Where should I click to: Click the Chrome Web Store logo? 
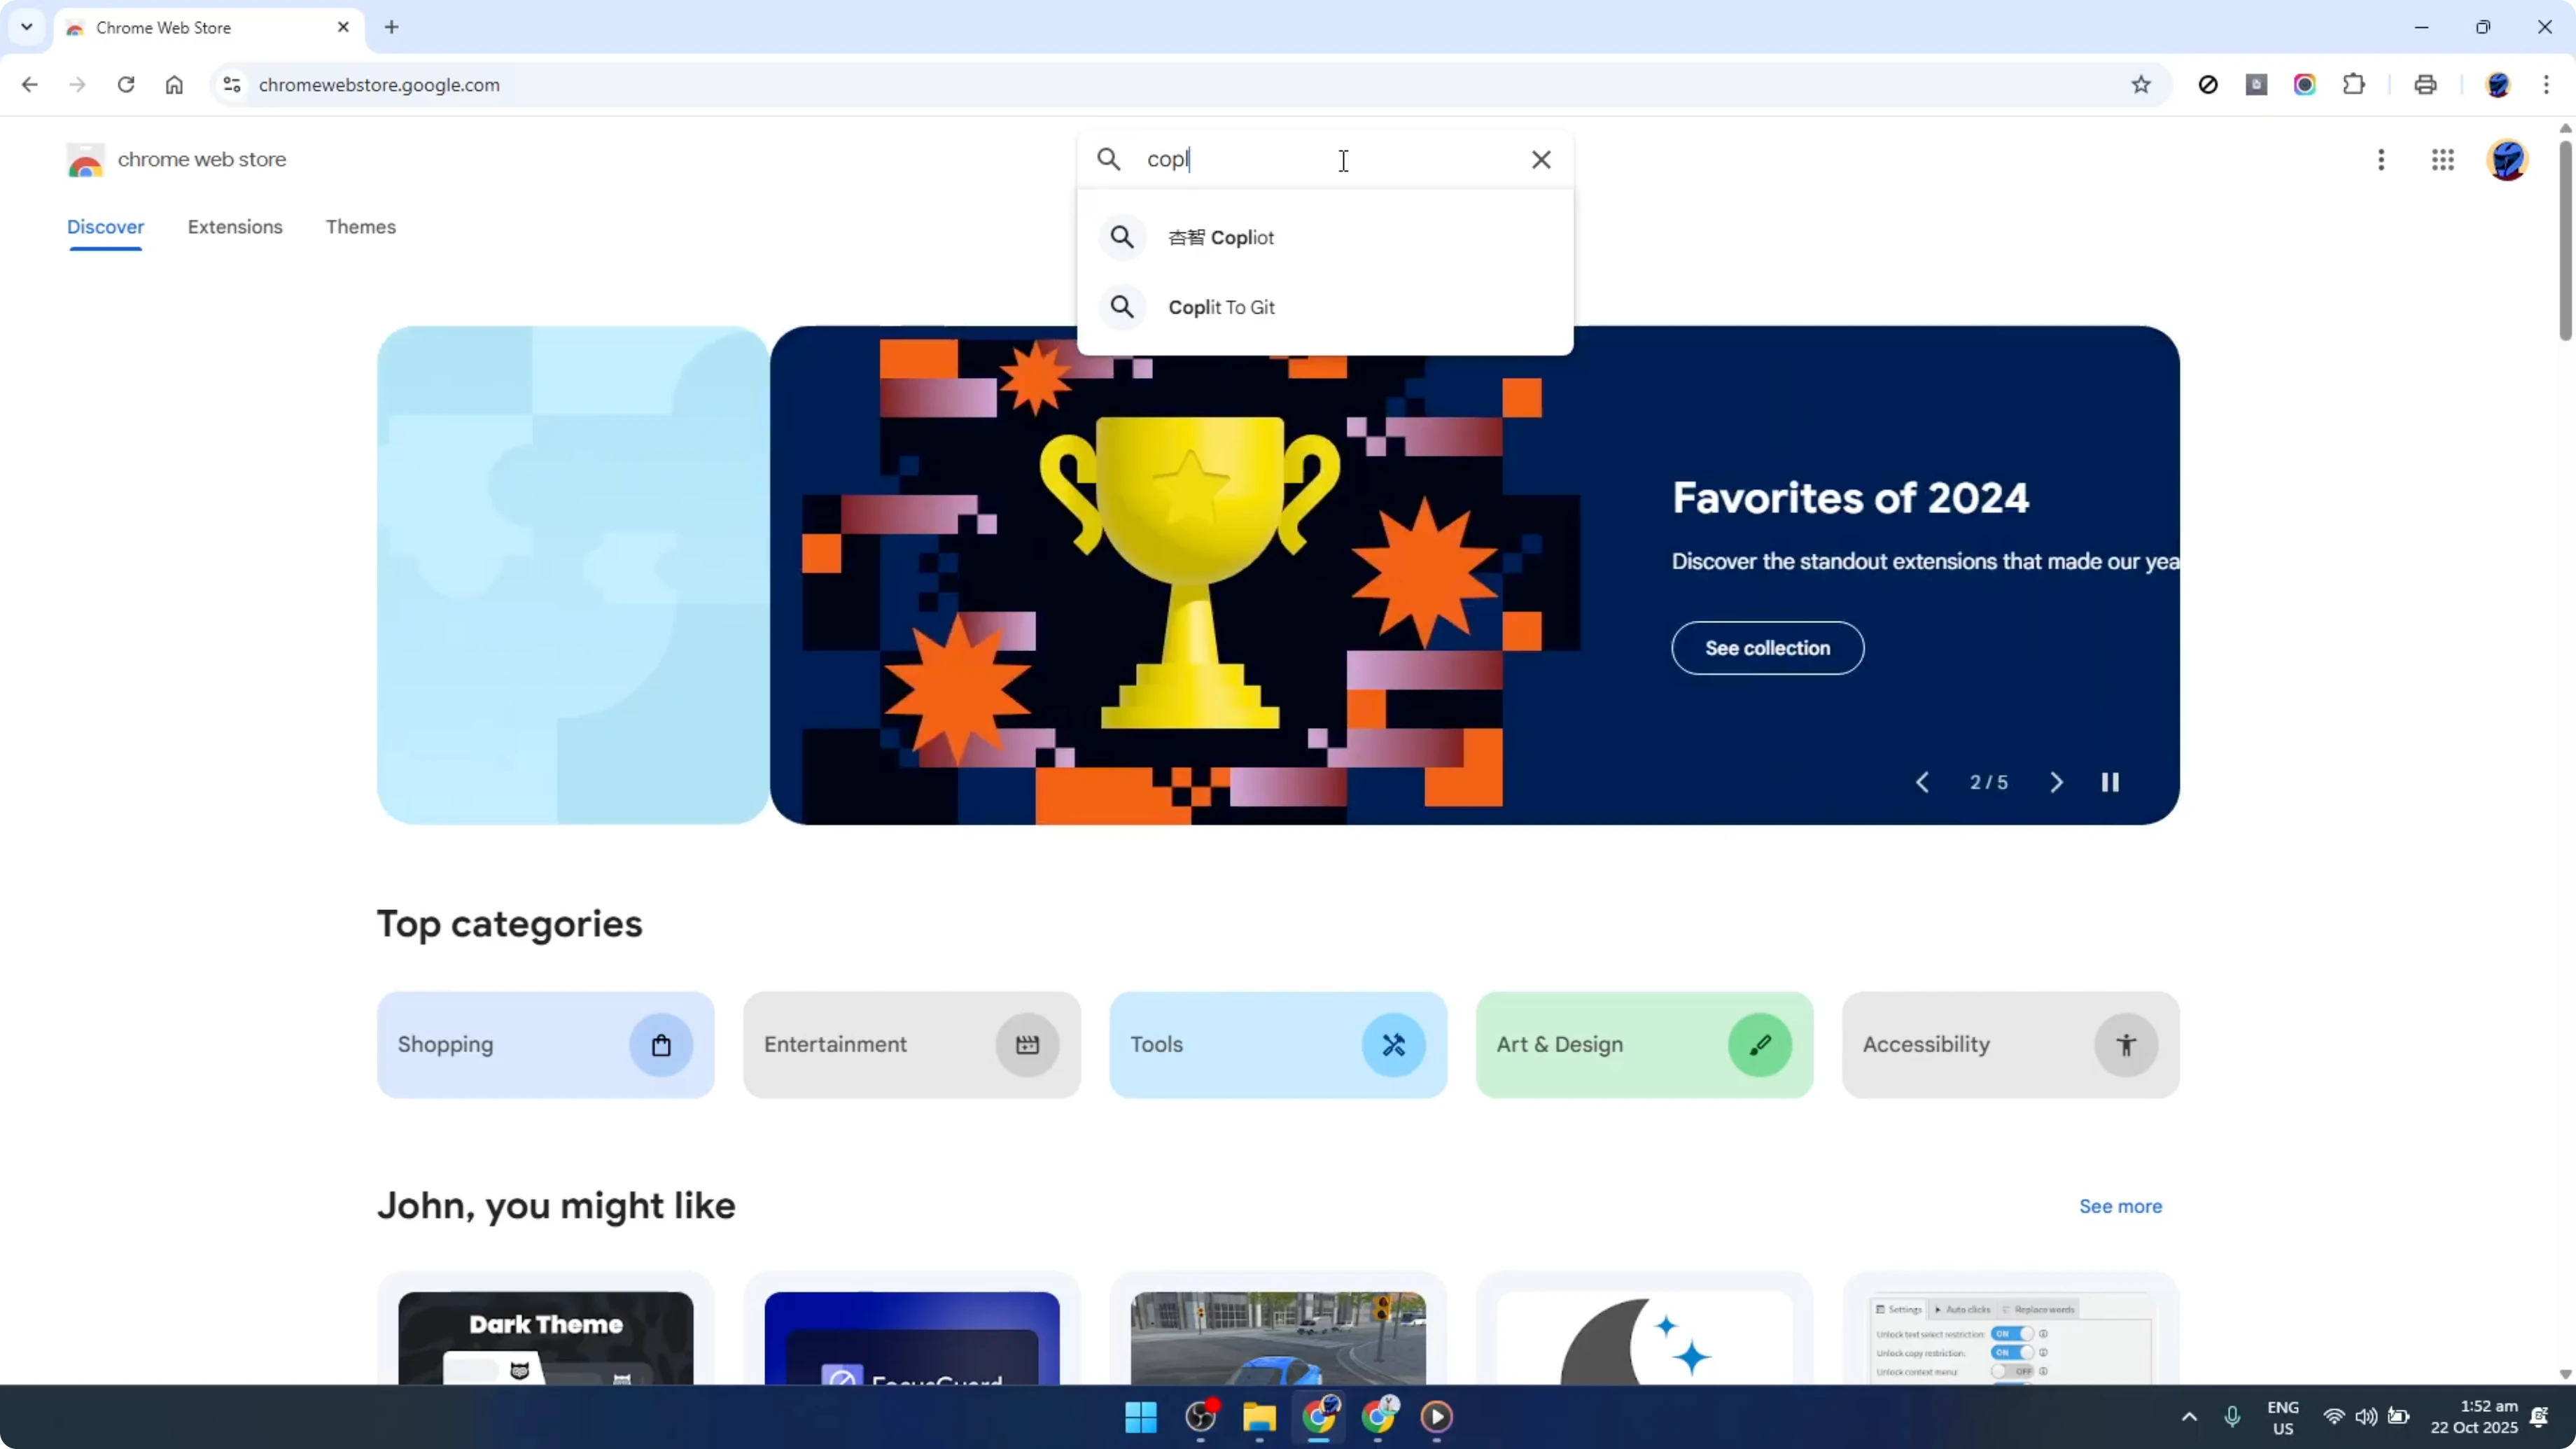pos(86,160)
